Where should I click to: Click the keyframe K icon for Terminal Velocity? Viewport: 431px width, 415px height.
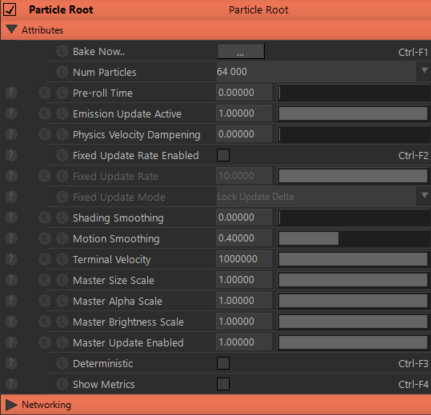(44, 259)
